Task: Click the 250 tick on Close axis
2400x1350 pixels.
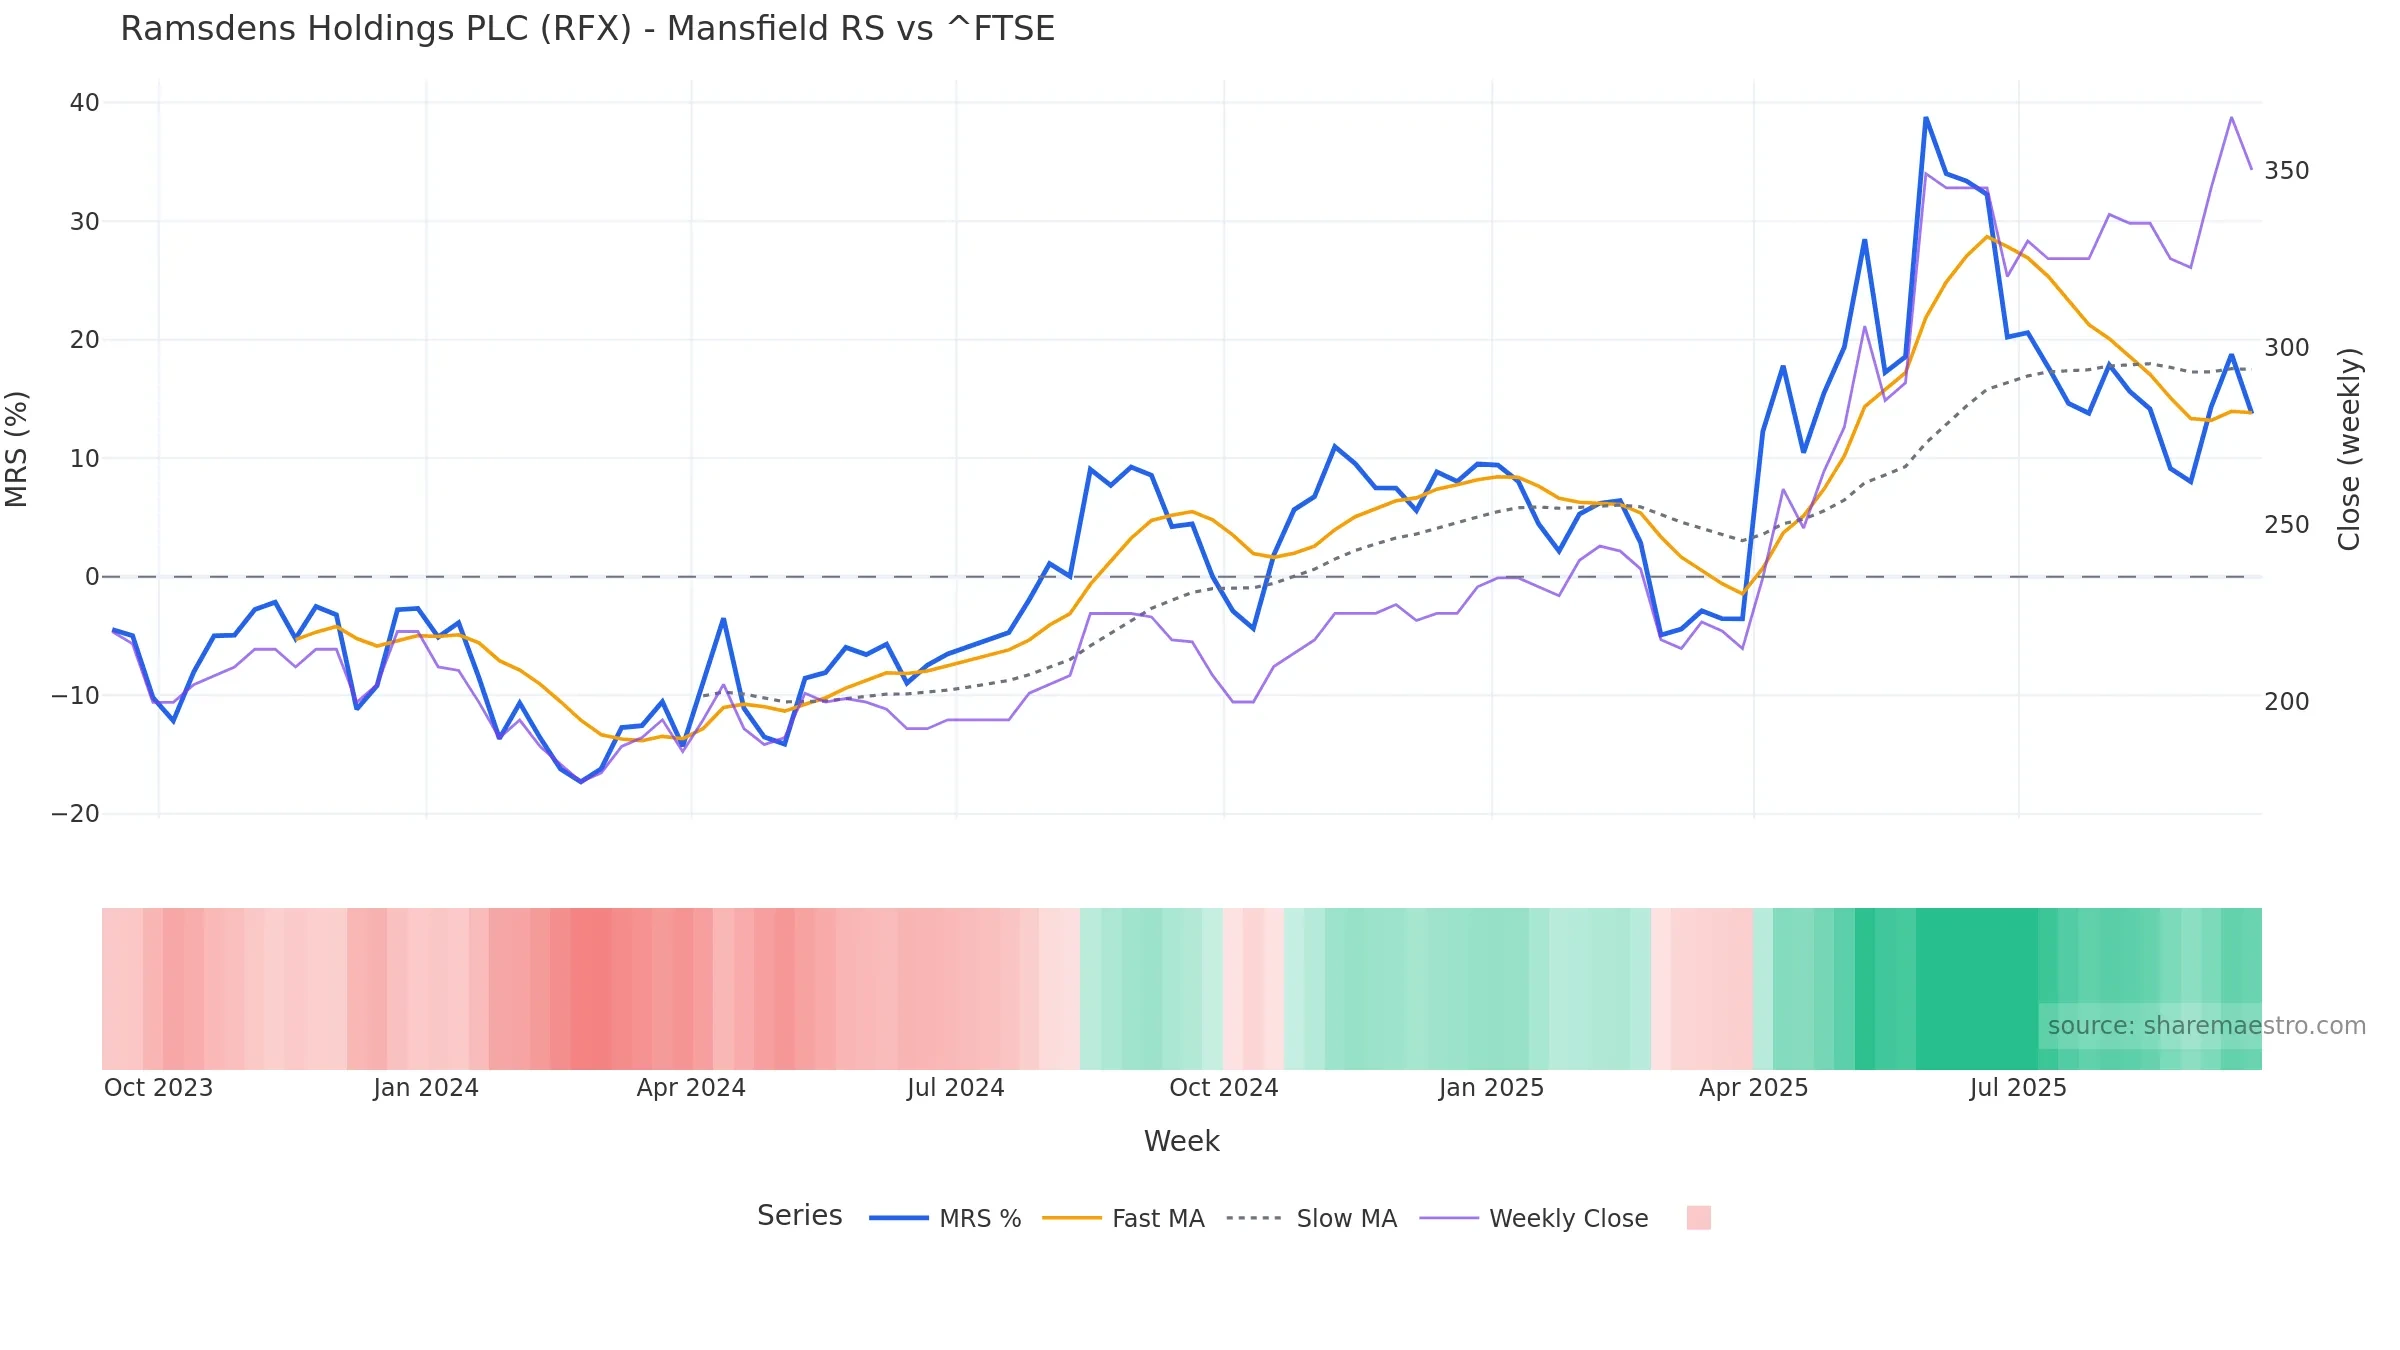Action: click(x=2287, y=525)
